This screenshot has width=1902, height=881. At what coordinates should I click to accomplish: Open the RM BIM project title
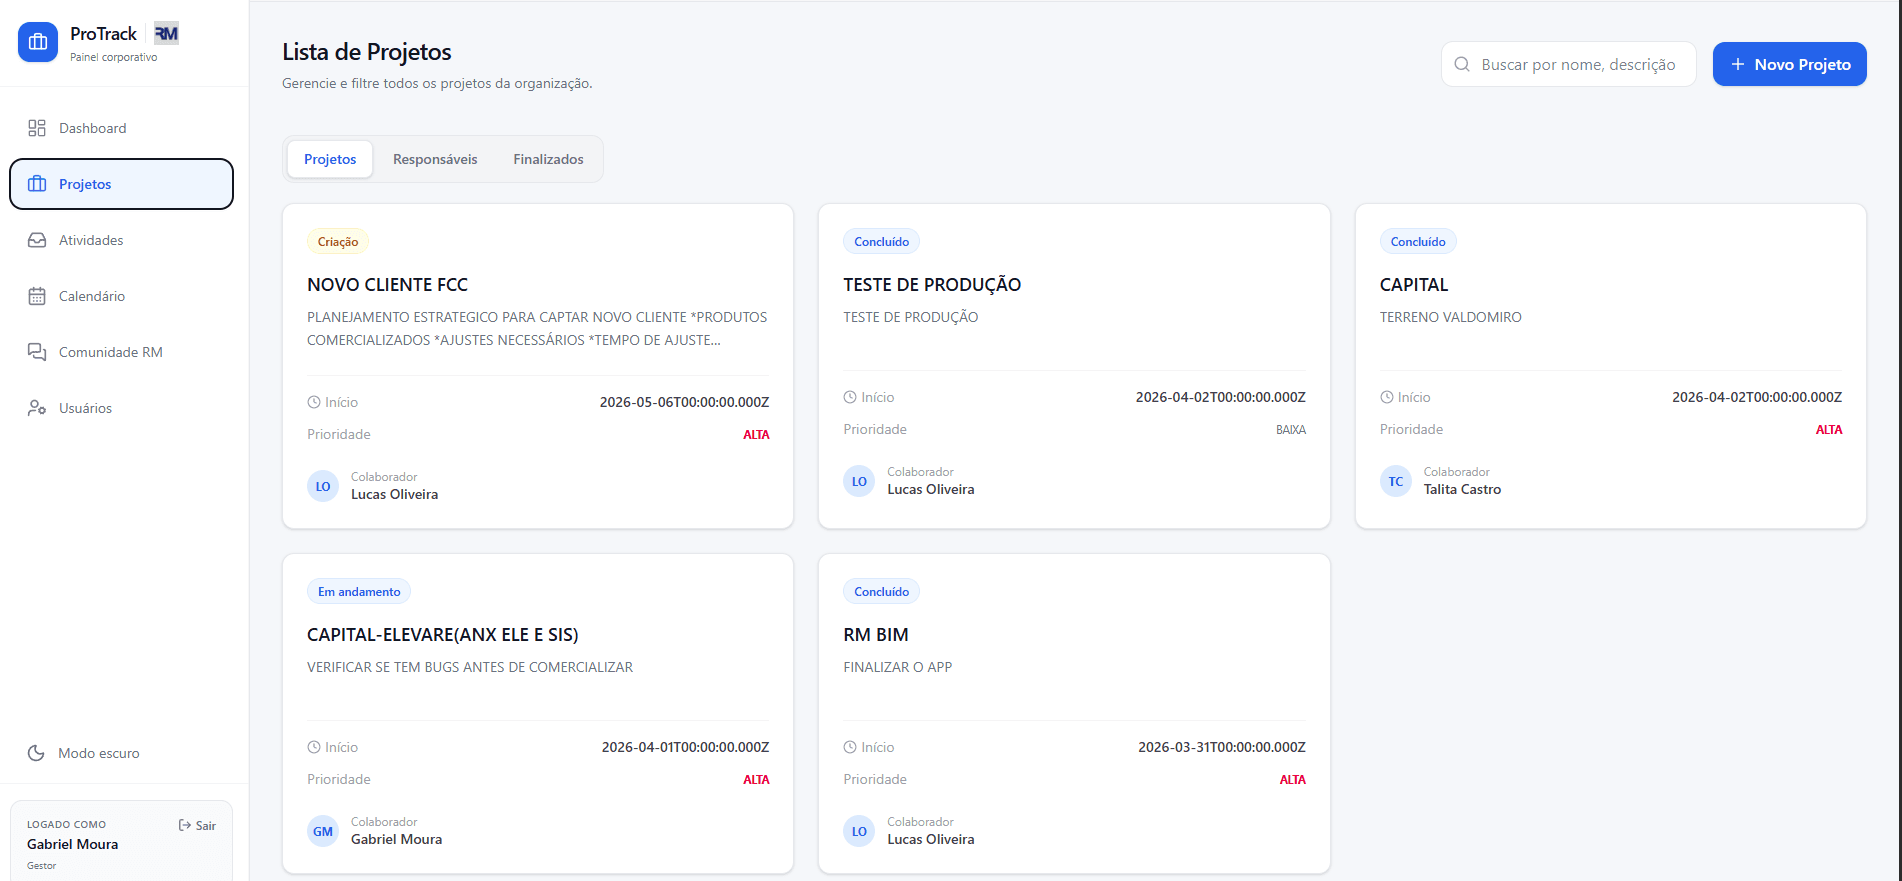tap(875, 635)
